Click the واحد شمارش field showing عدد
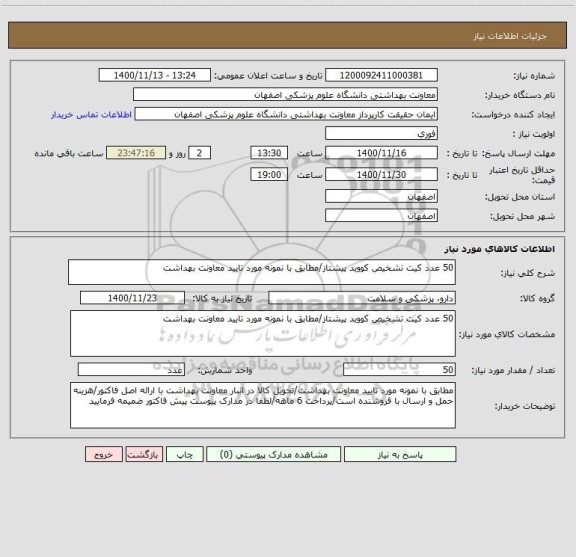This screenshot has width=576, height=557. tap(131, 370)
